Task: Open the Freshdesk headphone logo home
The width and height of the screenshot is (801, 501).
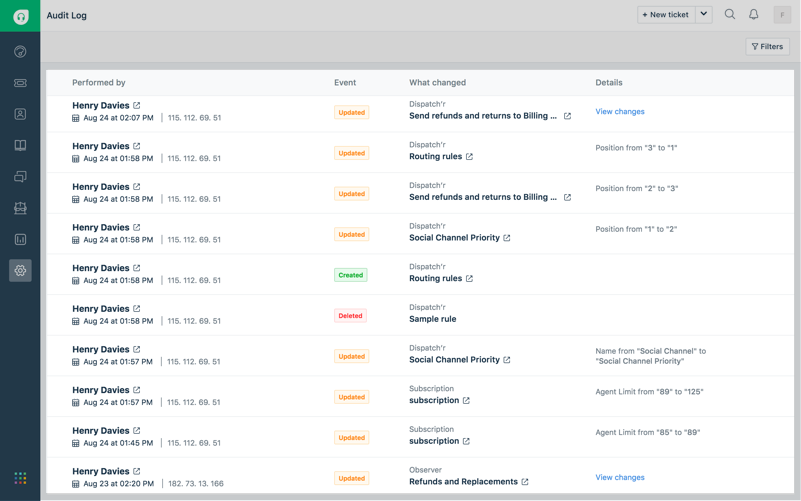Action: [x=20, y=16]
